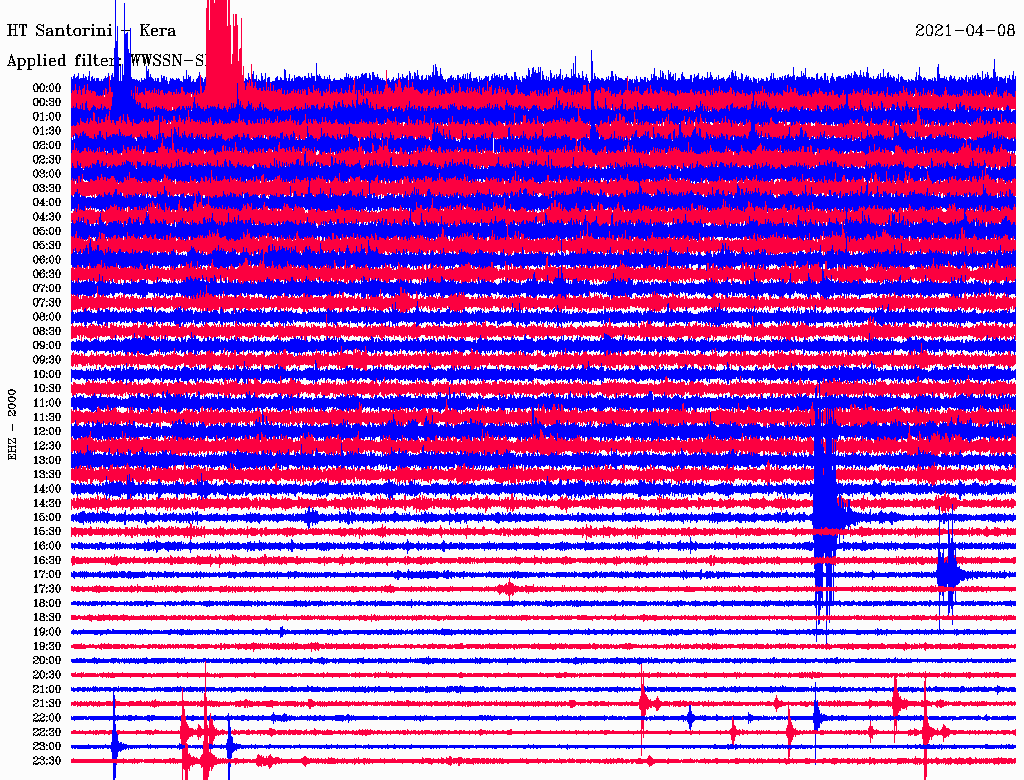This screenshot has height=780, width=1024.
Task: Select the 11:30 time label
Action: [47, 417]
